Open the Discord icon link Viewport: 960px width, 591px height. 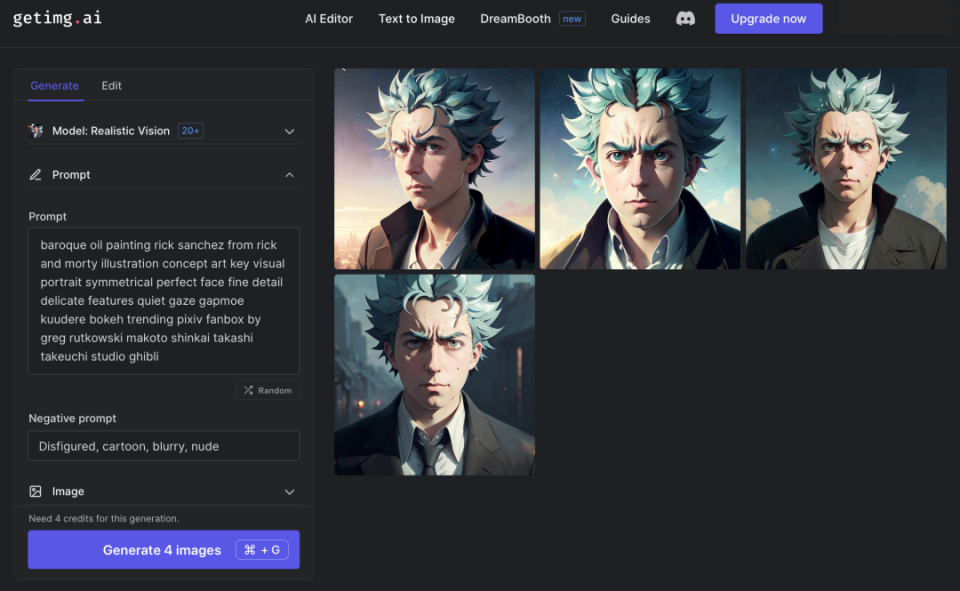coord(685,19)
